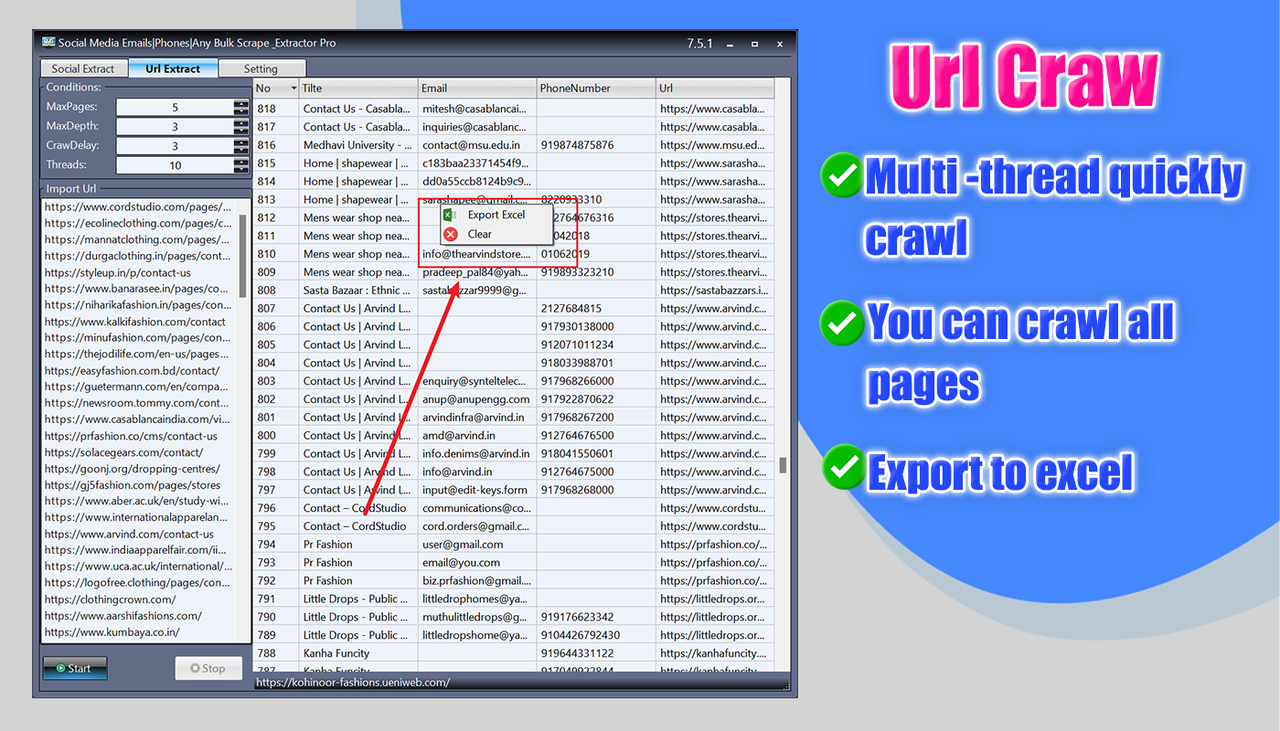Select https://www.aarshifashions.com/ in import list
The image size is (1280, 731).
click(x=123, y=615)
